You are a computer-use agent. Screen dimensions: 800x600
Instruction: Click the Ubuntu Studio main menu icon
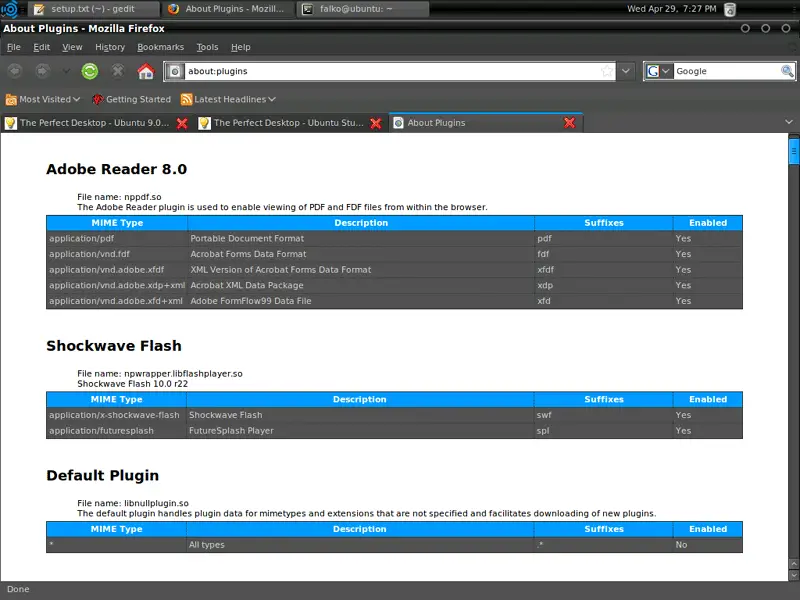[x=10, y=9]
